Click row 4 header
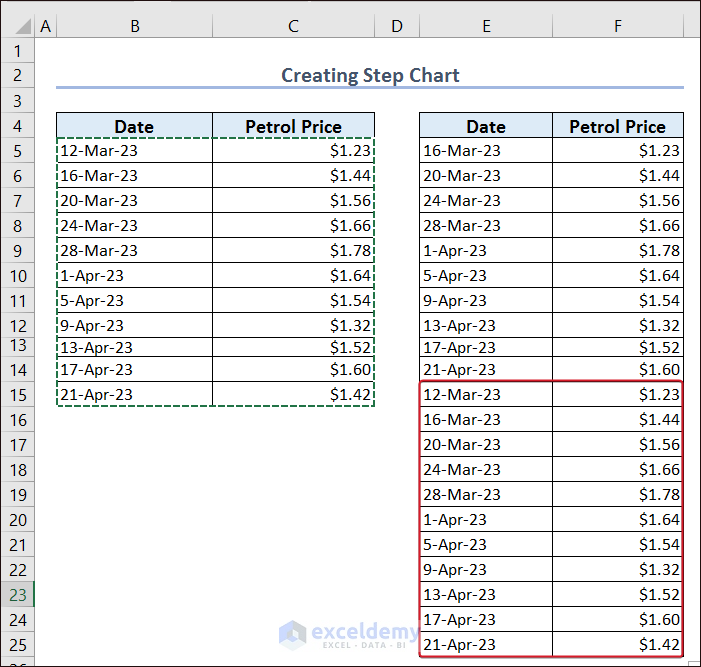Image resolution: width=701 pixels, height=667 pixels. [x=17, y=126]
